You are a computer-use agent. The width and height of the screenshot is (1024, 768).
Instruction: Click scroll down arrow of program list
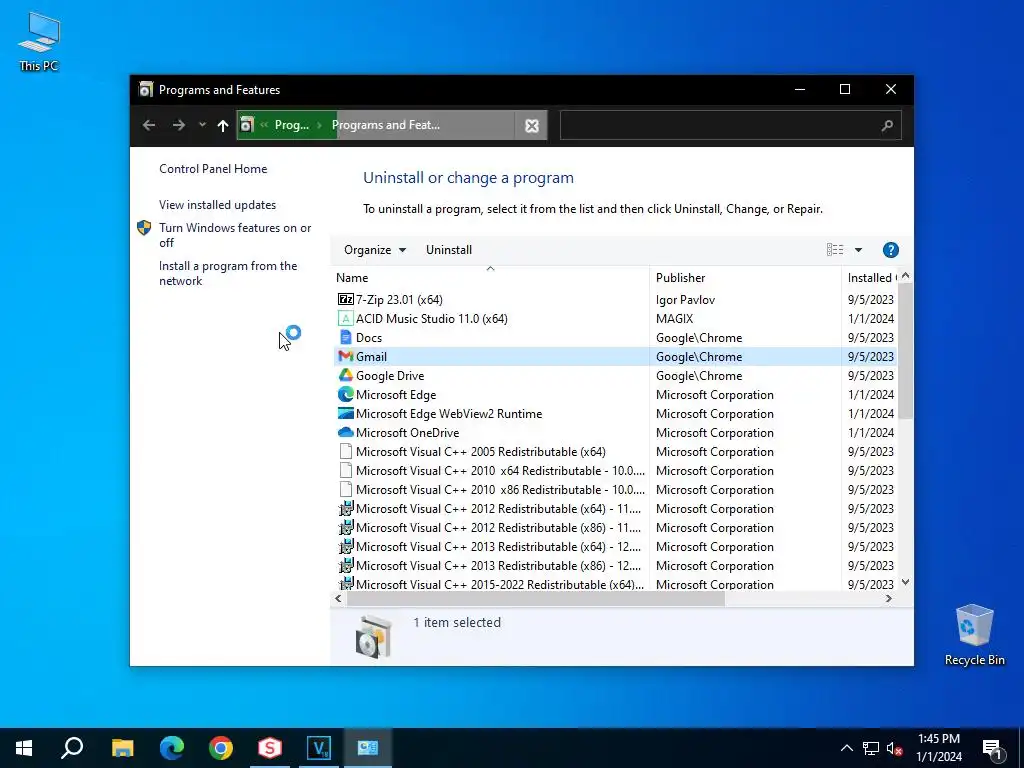pos(905,583)
